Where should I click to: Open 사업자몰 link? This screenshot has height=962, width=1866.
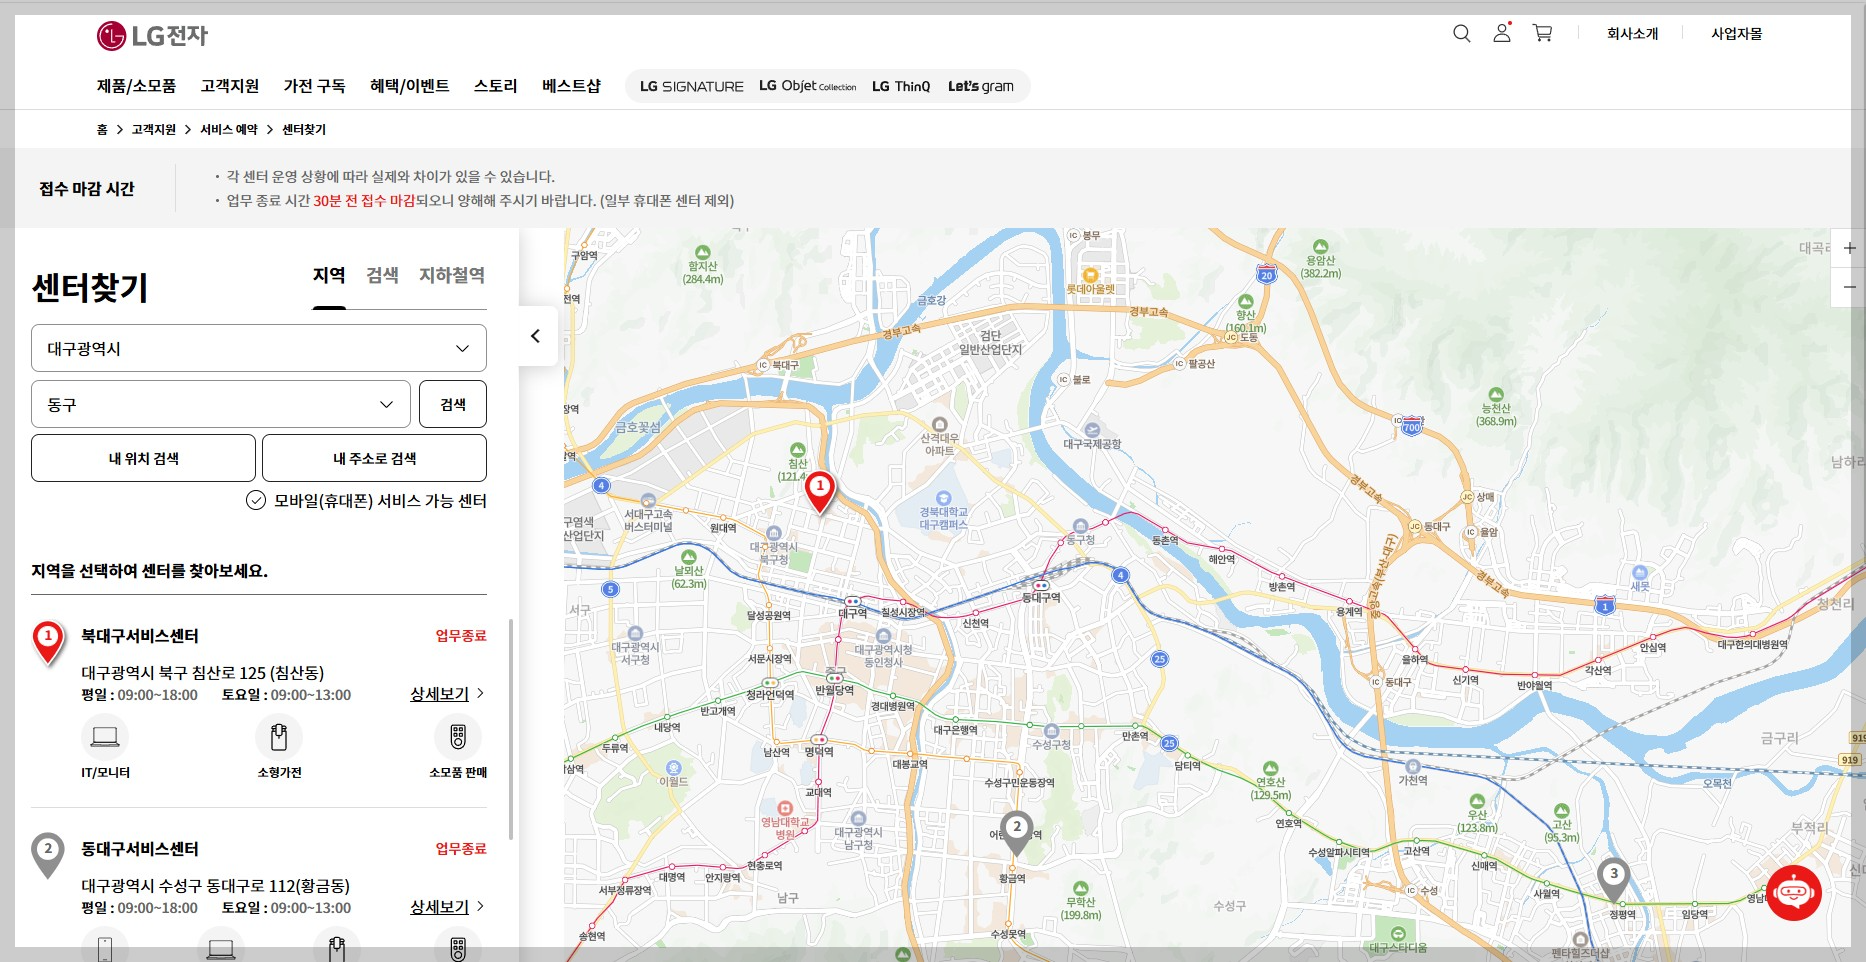(1737, 34)
